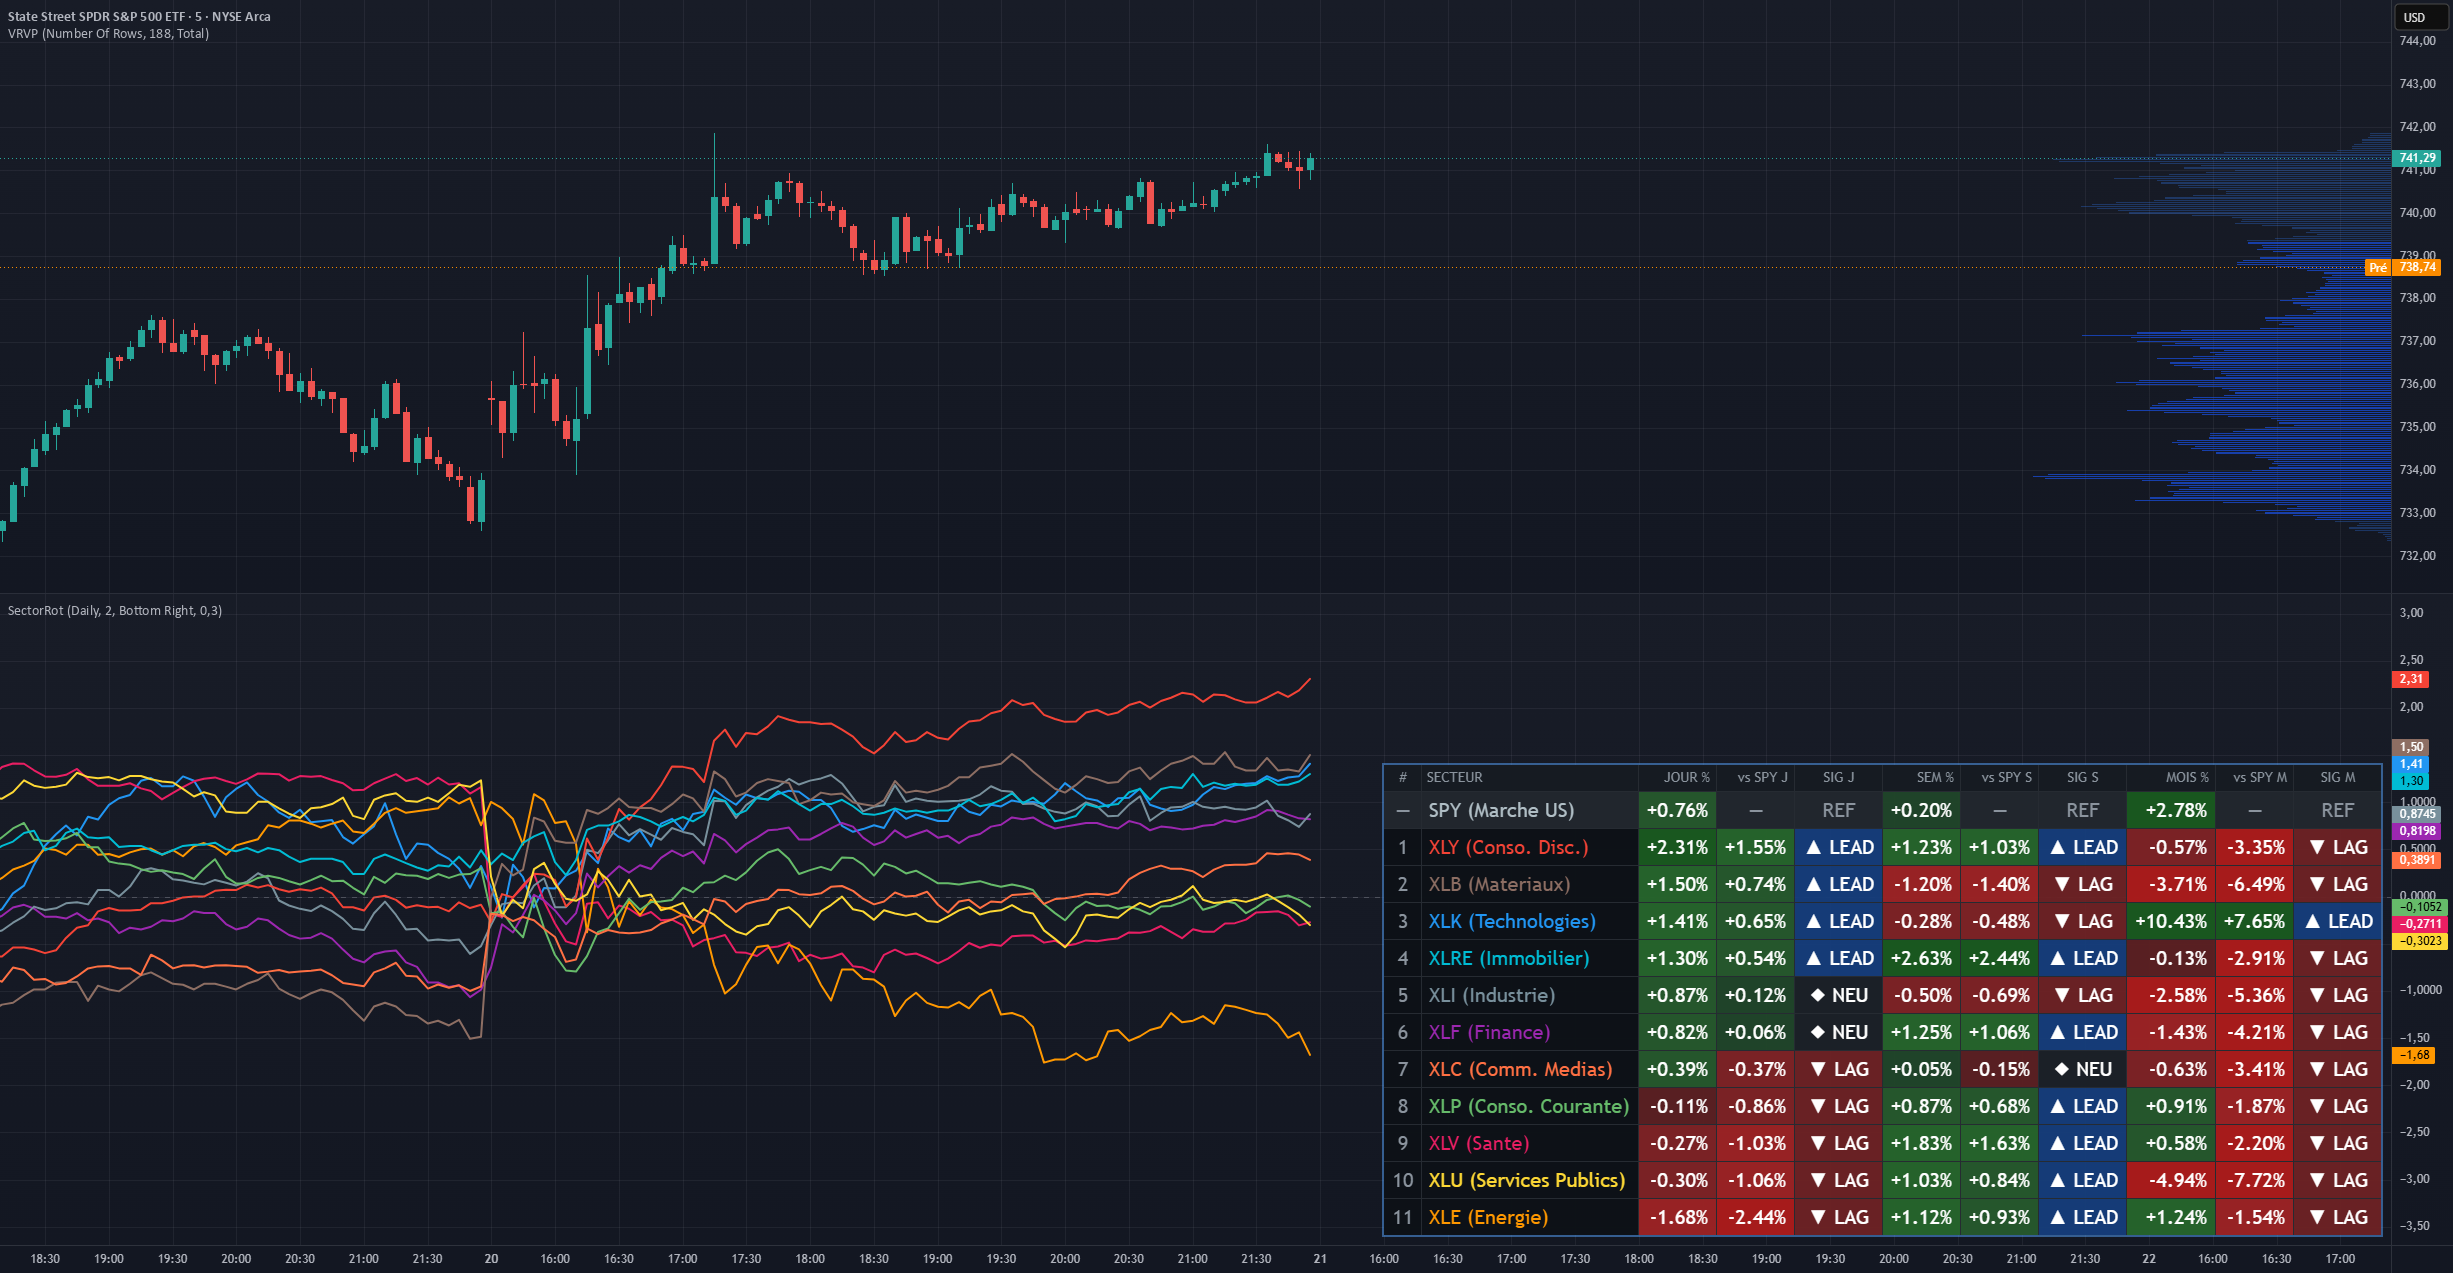This screenshot has height=1273, width=2453.
Task: Click the 2,31 red scale label
Action: [2411, 679]
